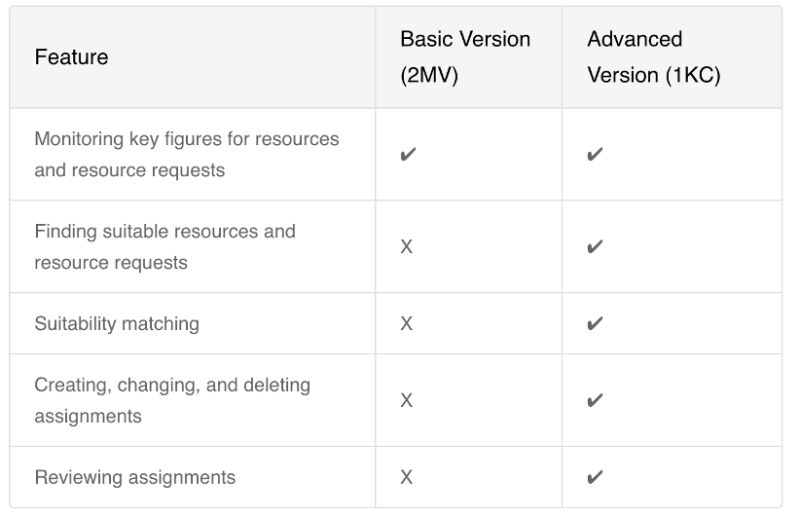800x516 pixels.
Task: Click Basic X for Suitability matching
Action: (407, 324)
